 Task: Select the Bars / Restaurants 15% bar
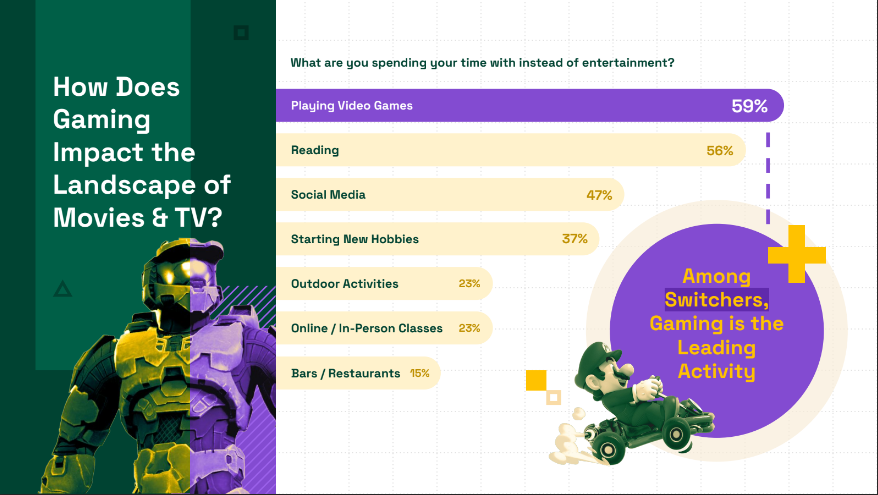[358, 373]
